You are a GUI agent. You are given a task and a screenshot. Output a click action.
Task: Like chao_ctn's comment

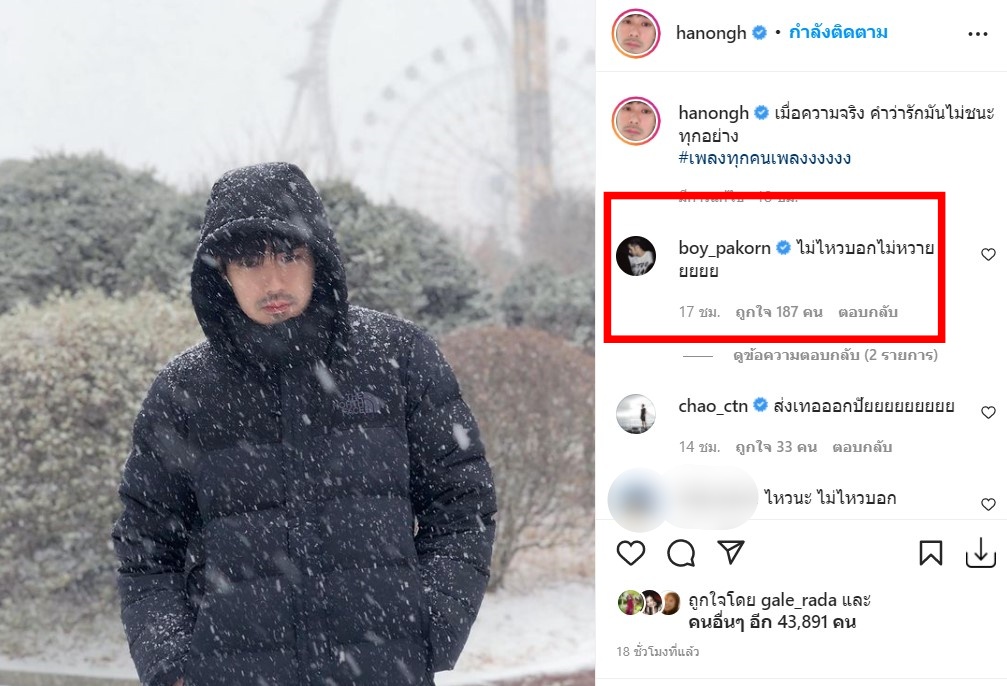(988, 412)
